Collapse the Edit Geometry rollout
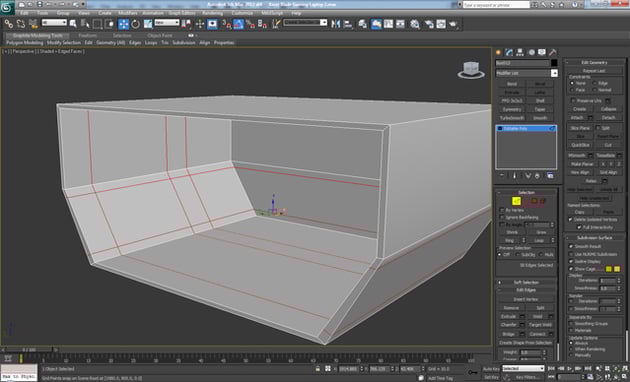630x382 pixels. click(595, 62)
